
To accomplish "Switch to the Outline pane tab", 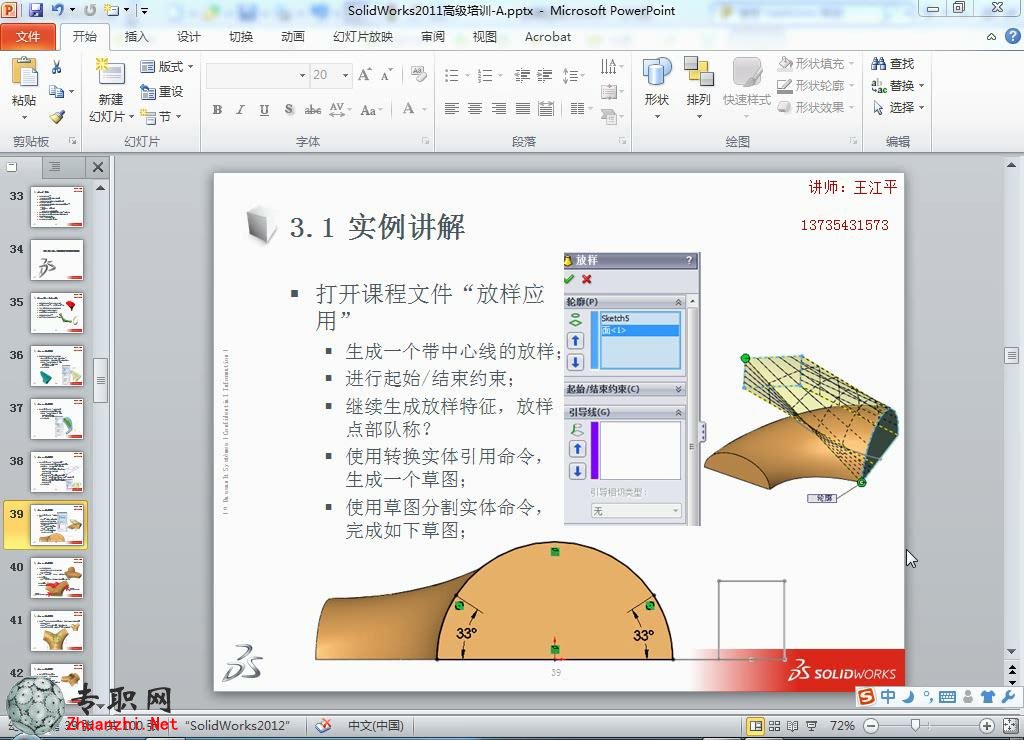I will click(x=55, y=167).
